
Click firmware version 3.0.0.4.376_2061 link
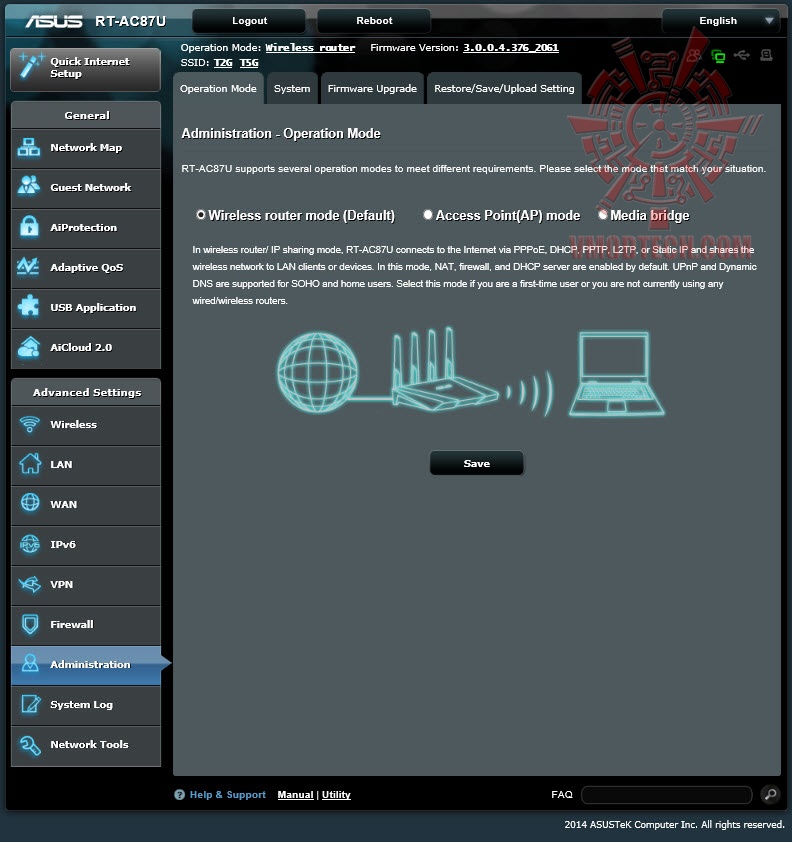click(511, 48)
